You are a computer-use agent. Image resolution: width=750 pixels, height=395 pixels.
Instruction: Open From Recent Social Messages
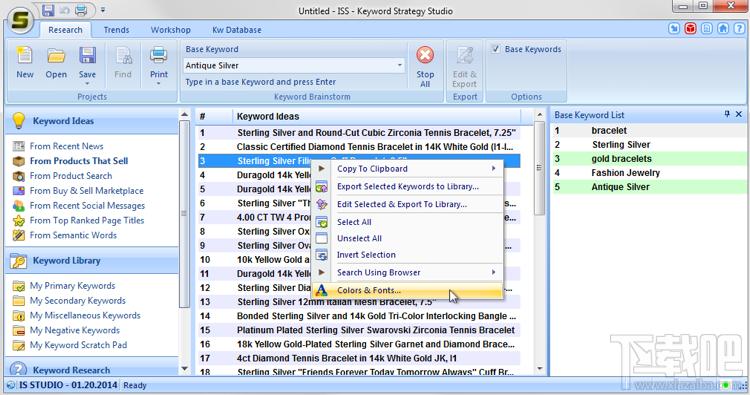[x=87, y=205]
